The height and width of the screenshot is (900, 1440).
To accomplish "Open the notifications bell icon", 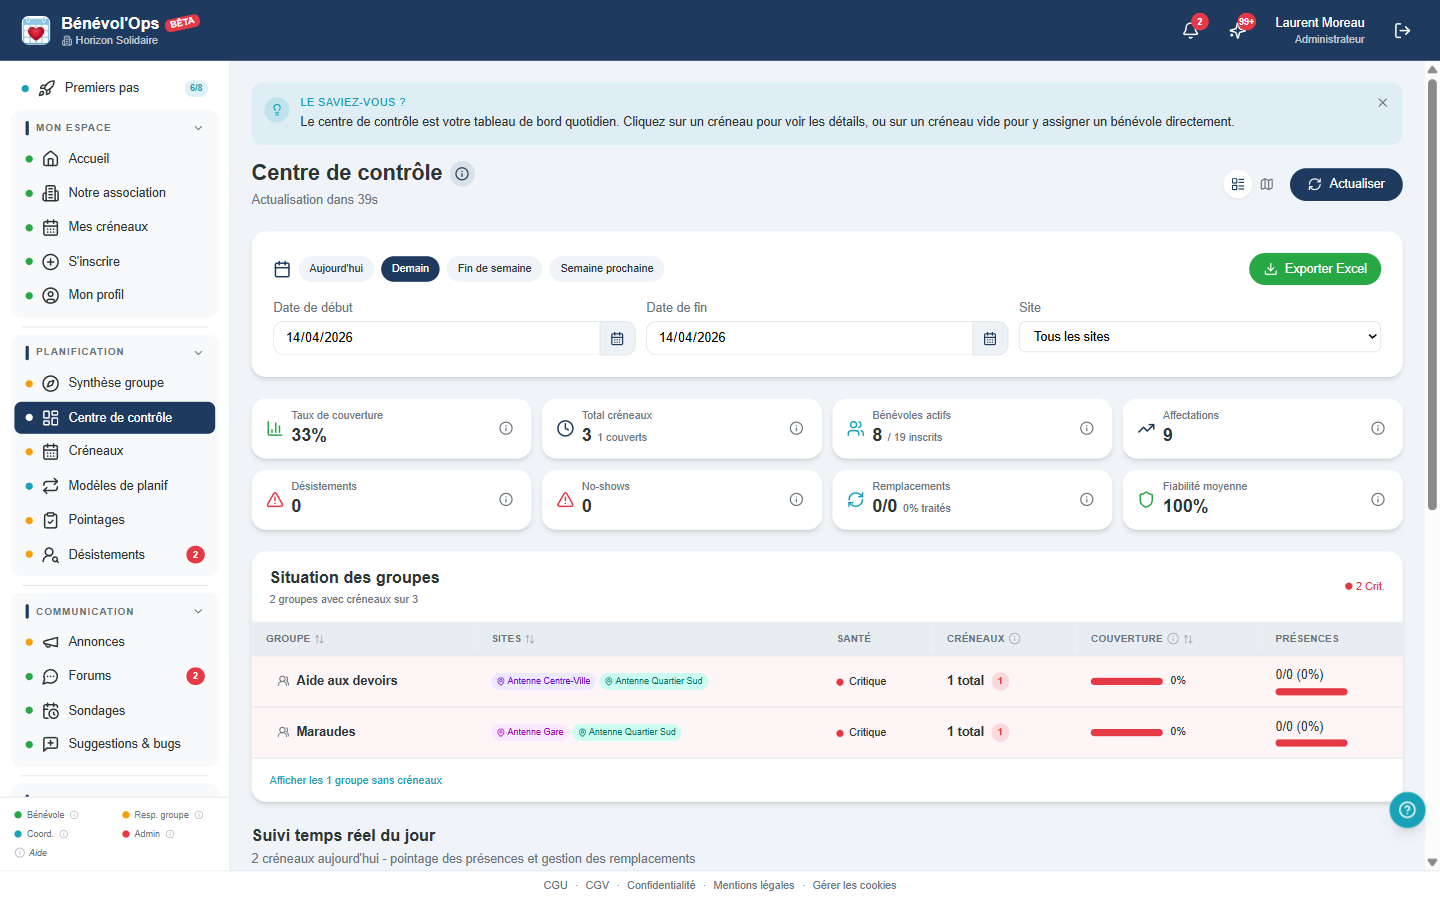I will 1190,30.
